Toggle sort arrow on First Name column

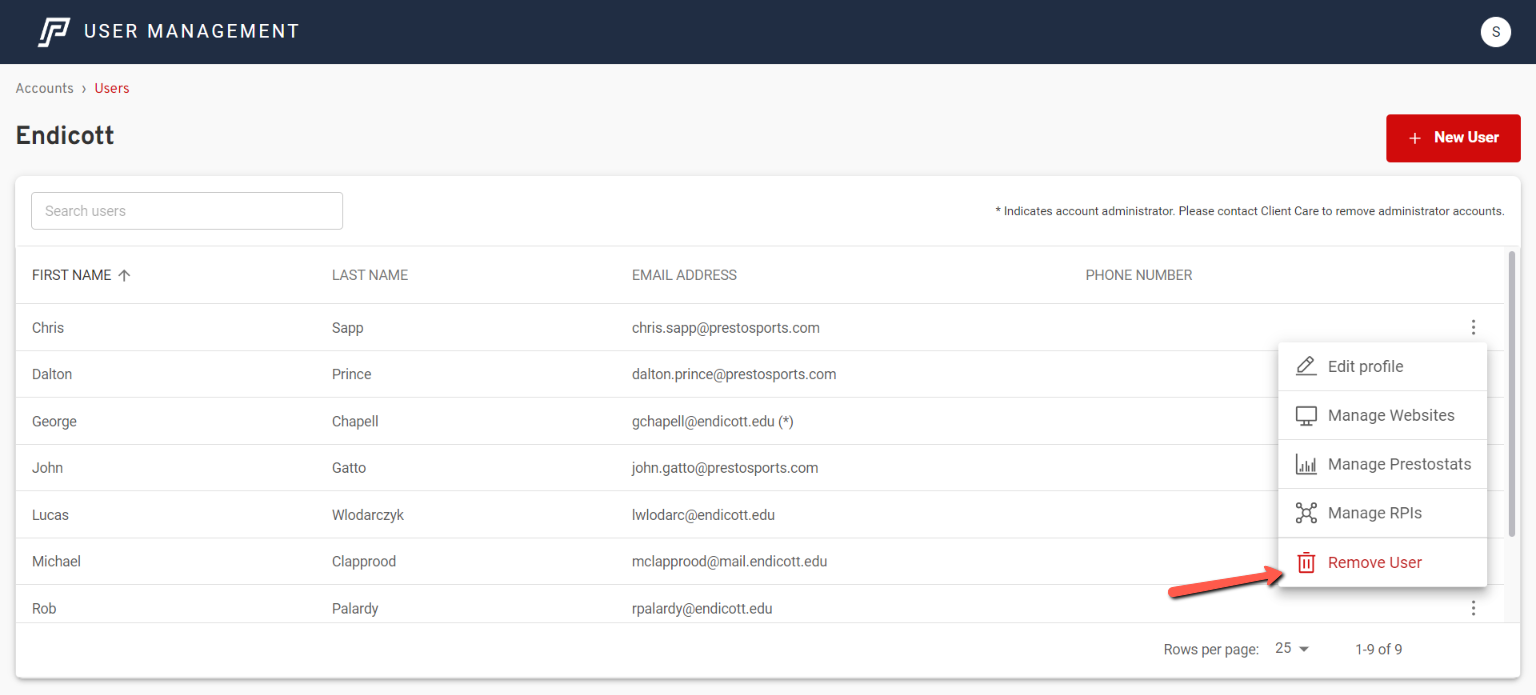coord(124,275)
